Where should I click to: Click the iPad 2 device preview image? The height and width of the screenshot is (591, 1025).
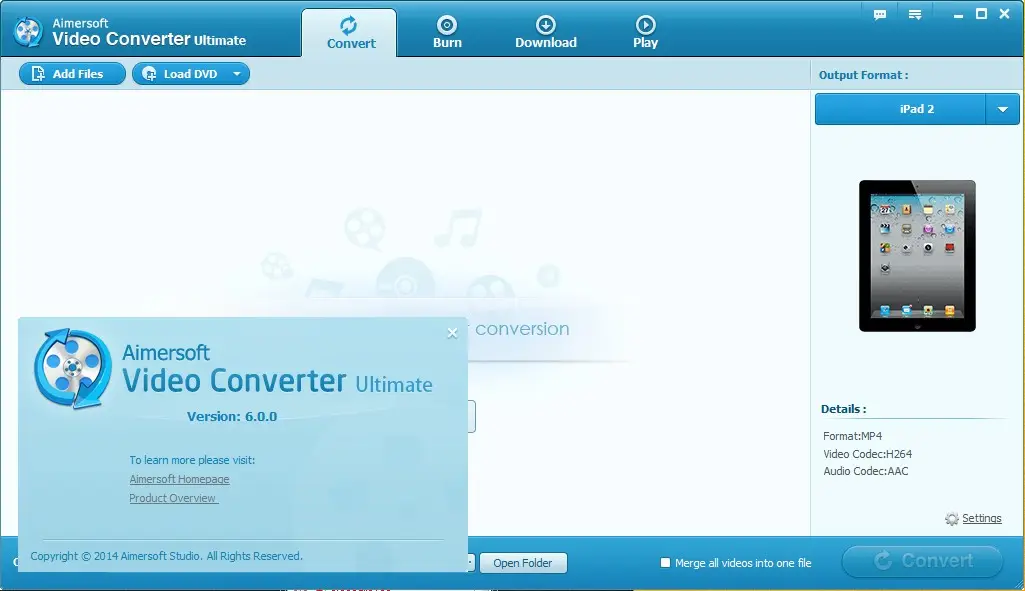[917, 256]
